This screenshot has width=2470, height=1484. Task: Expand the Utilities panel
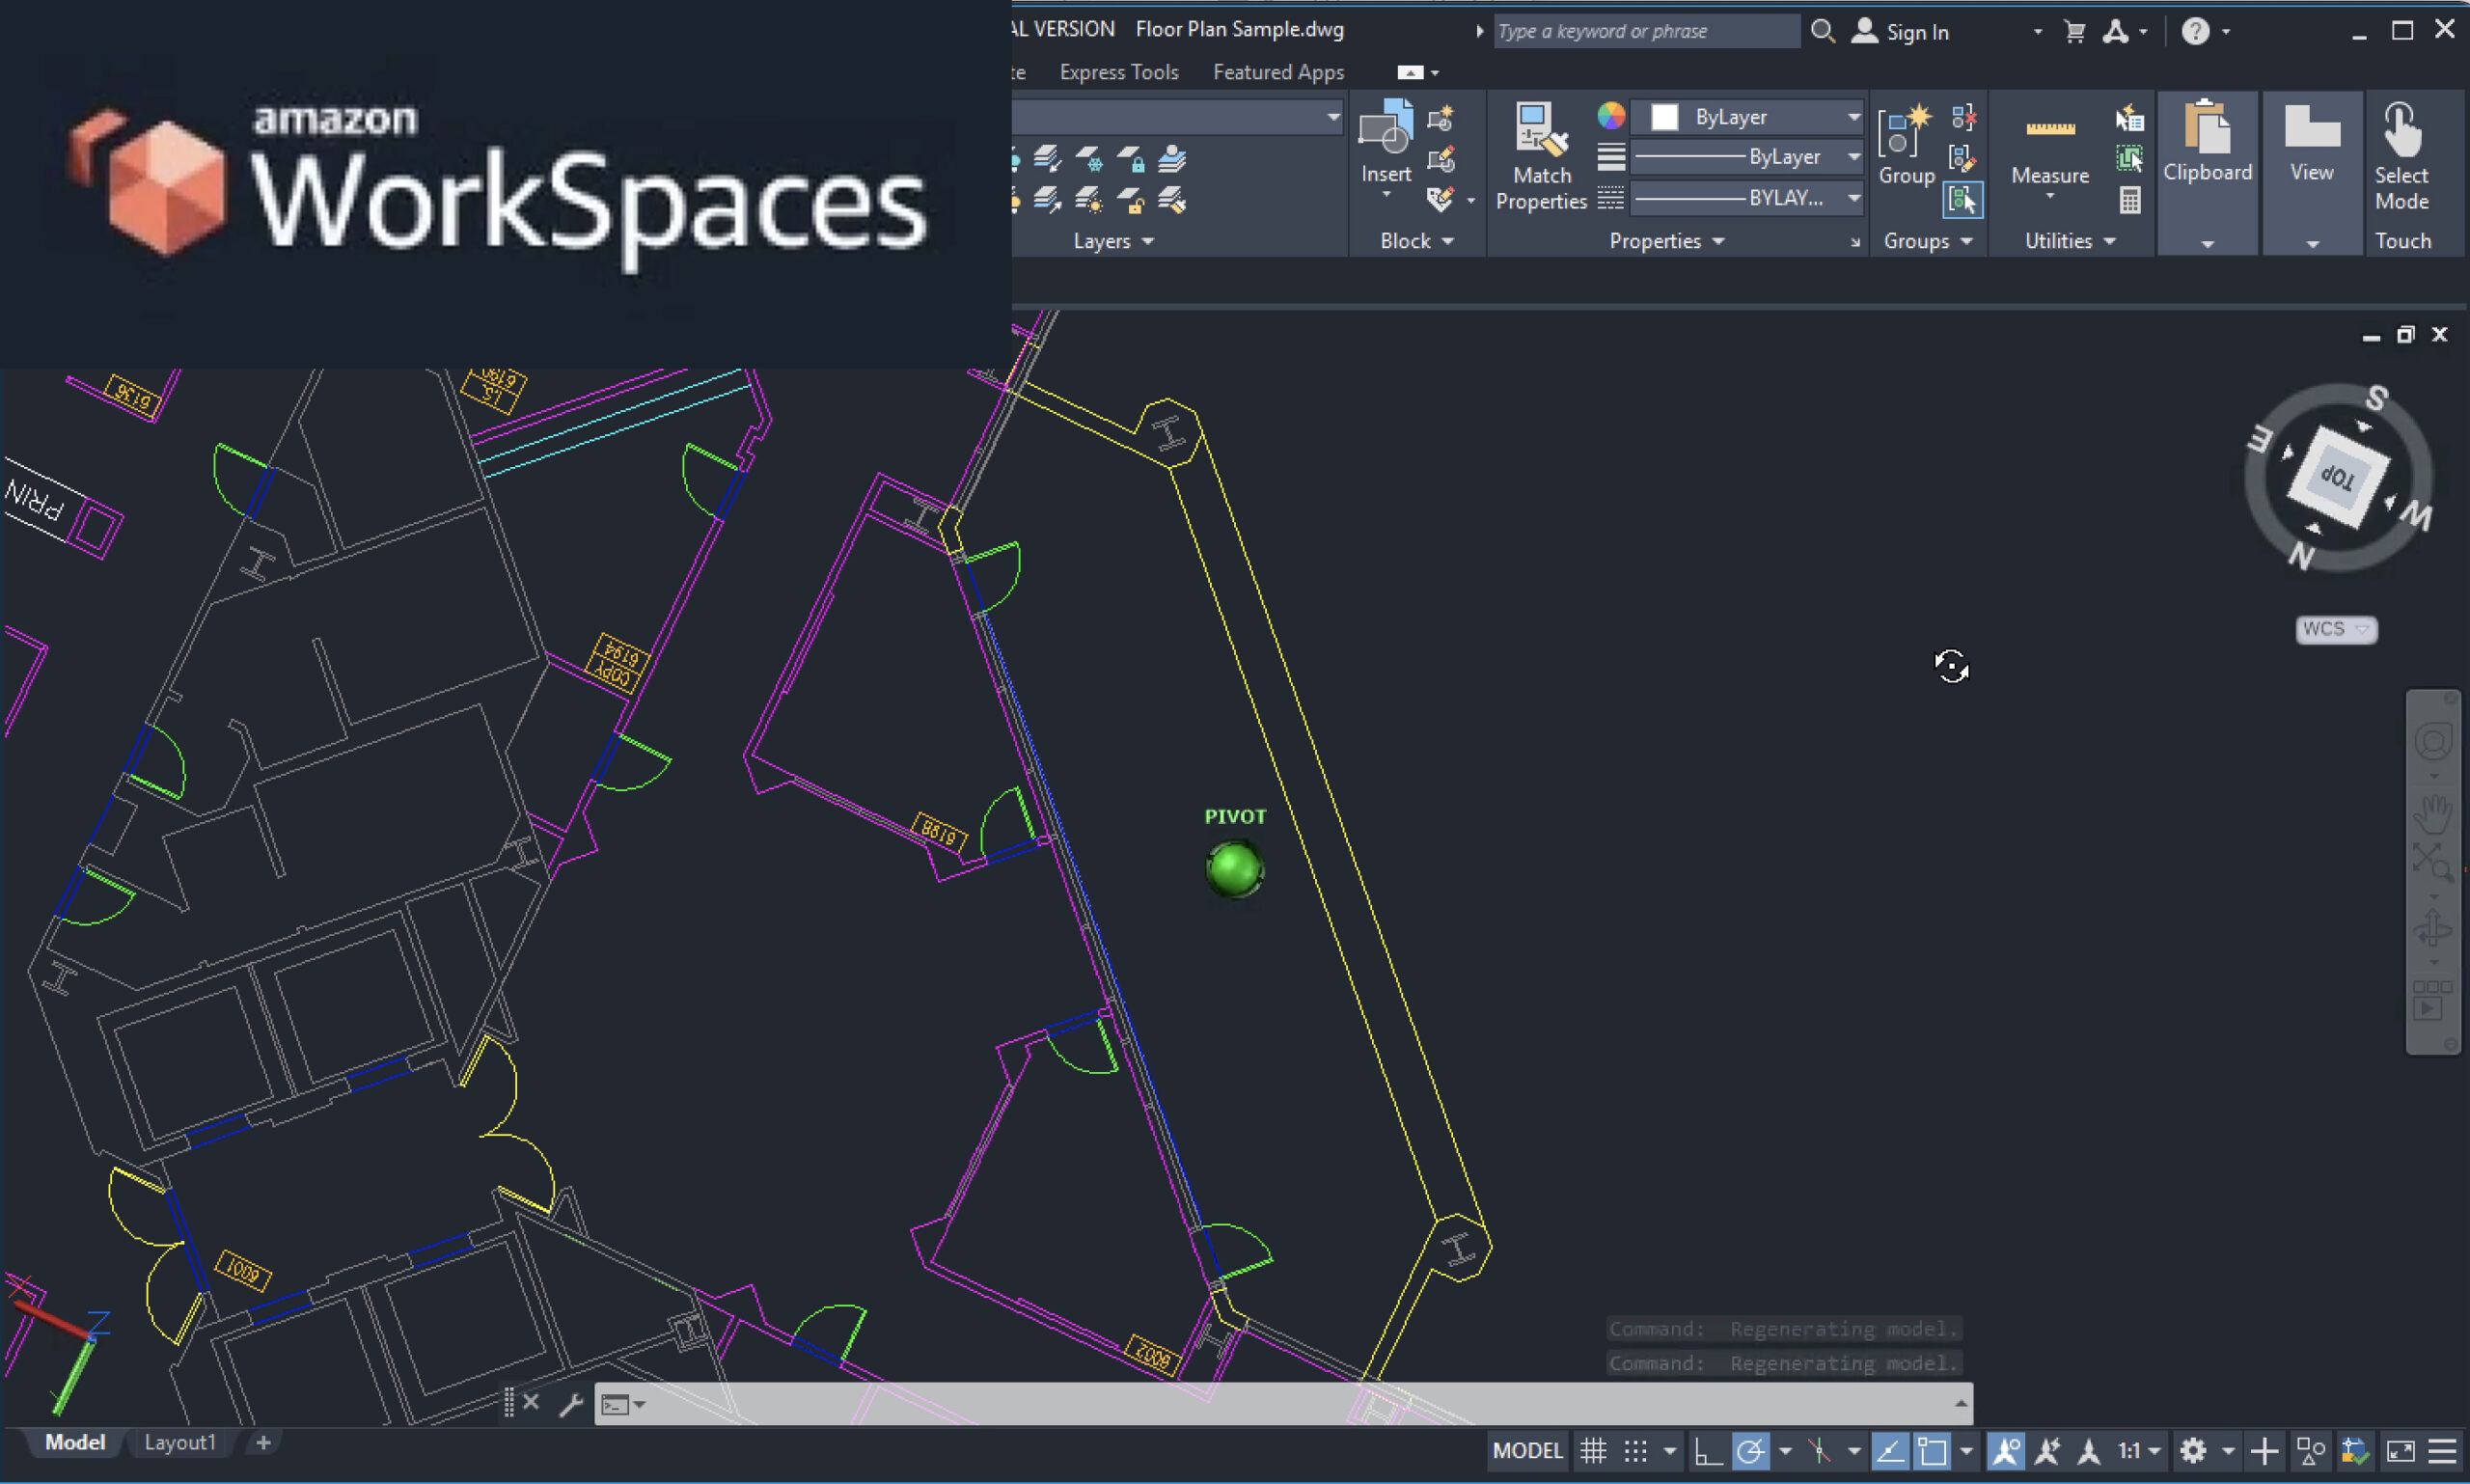click(x=2070, y=241)
